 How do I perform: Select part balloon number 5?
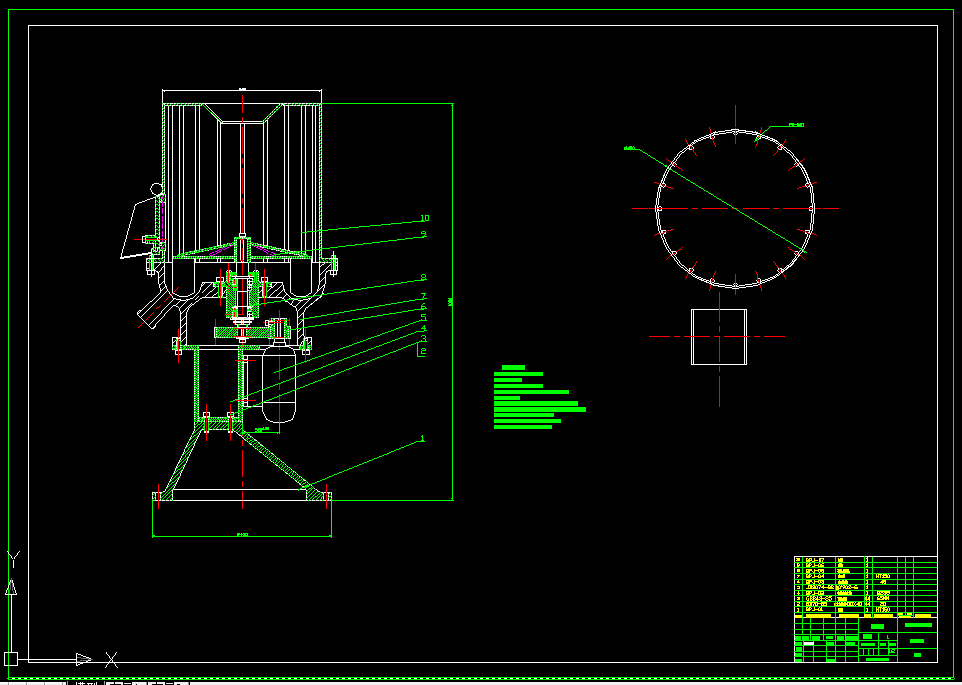(x=423, y=318)
